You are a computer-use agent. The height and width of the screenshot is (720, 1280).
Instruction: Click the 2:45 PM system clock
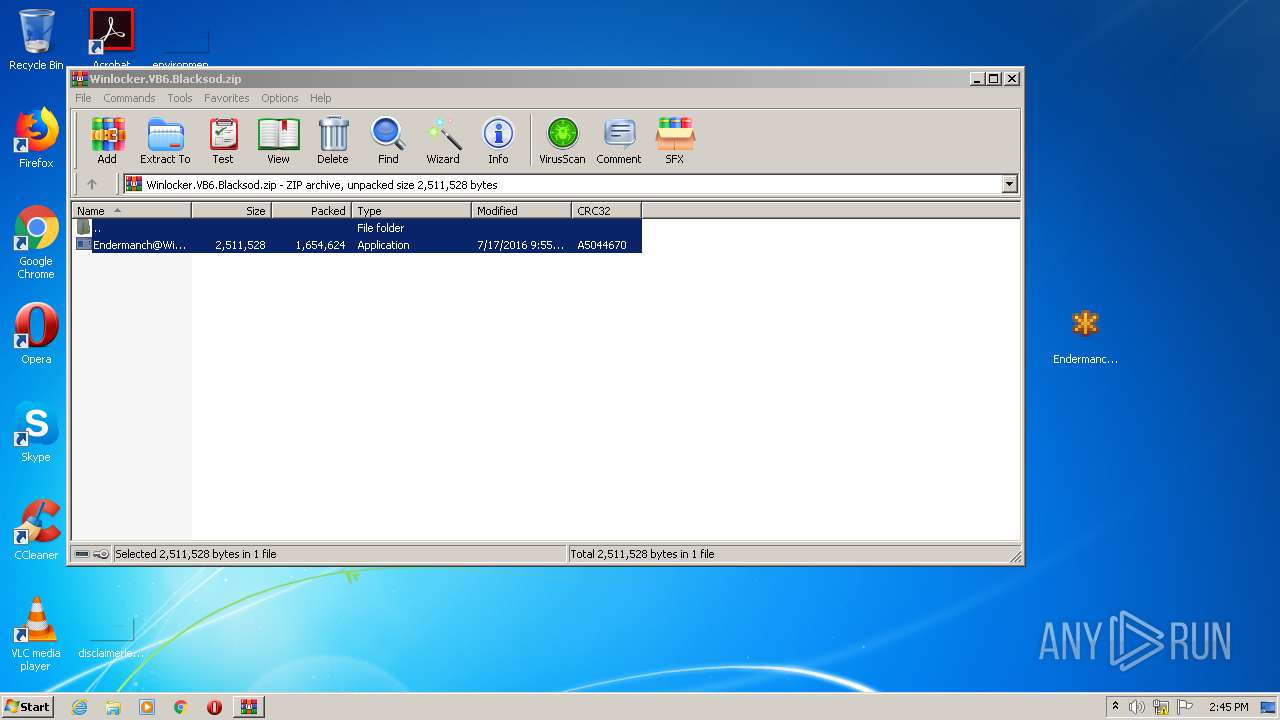(1228, 707)
